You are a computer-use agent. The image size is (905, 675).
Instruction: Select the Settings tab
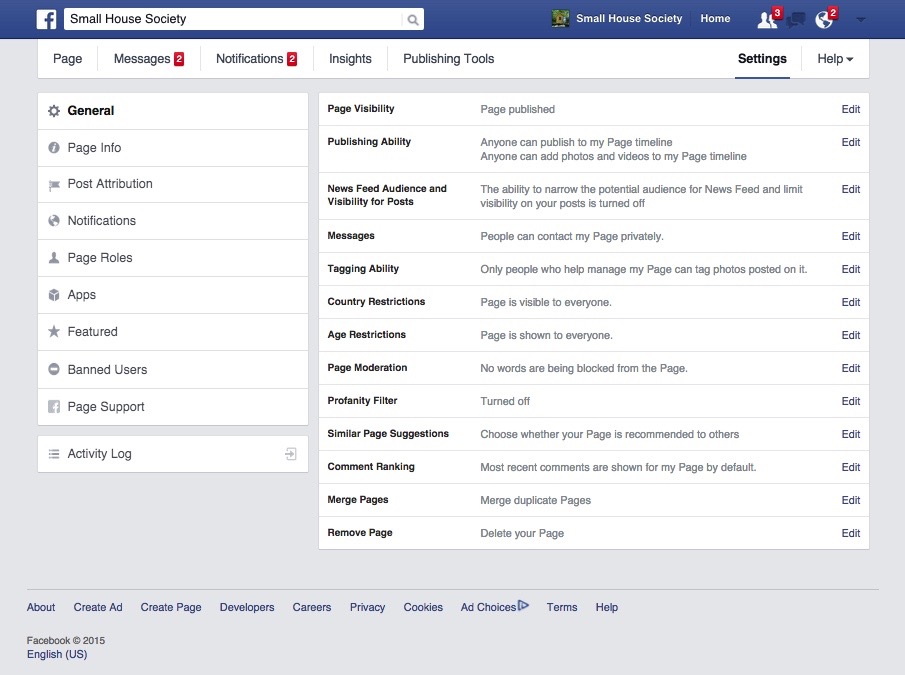click(x=762, y=59)
